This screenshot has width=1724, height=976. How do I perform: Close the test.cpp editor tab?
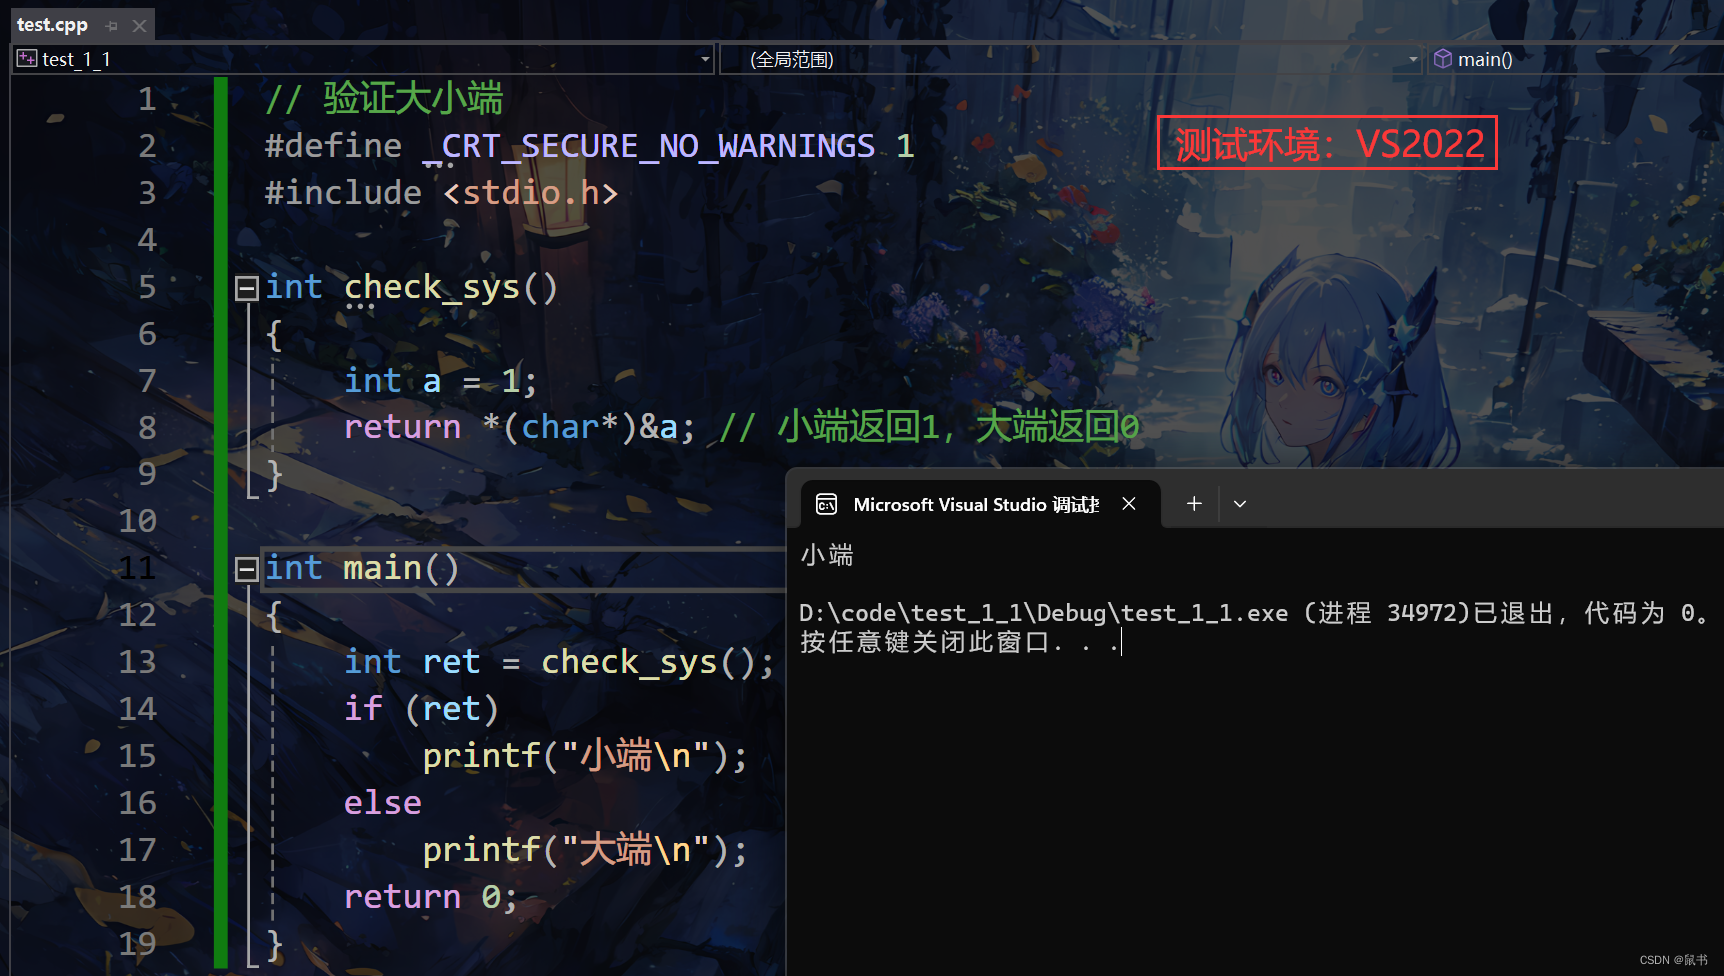[140, 26]
